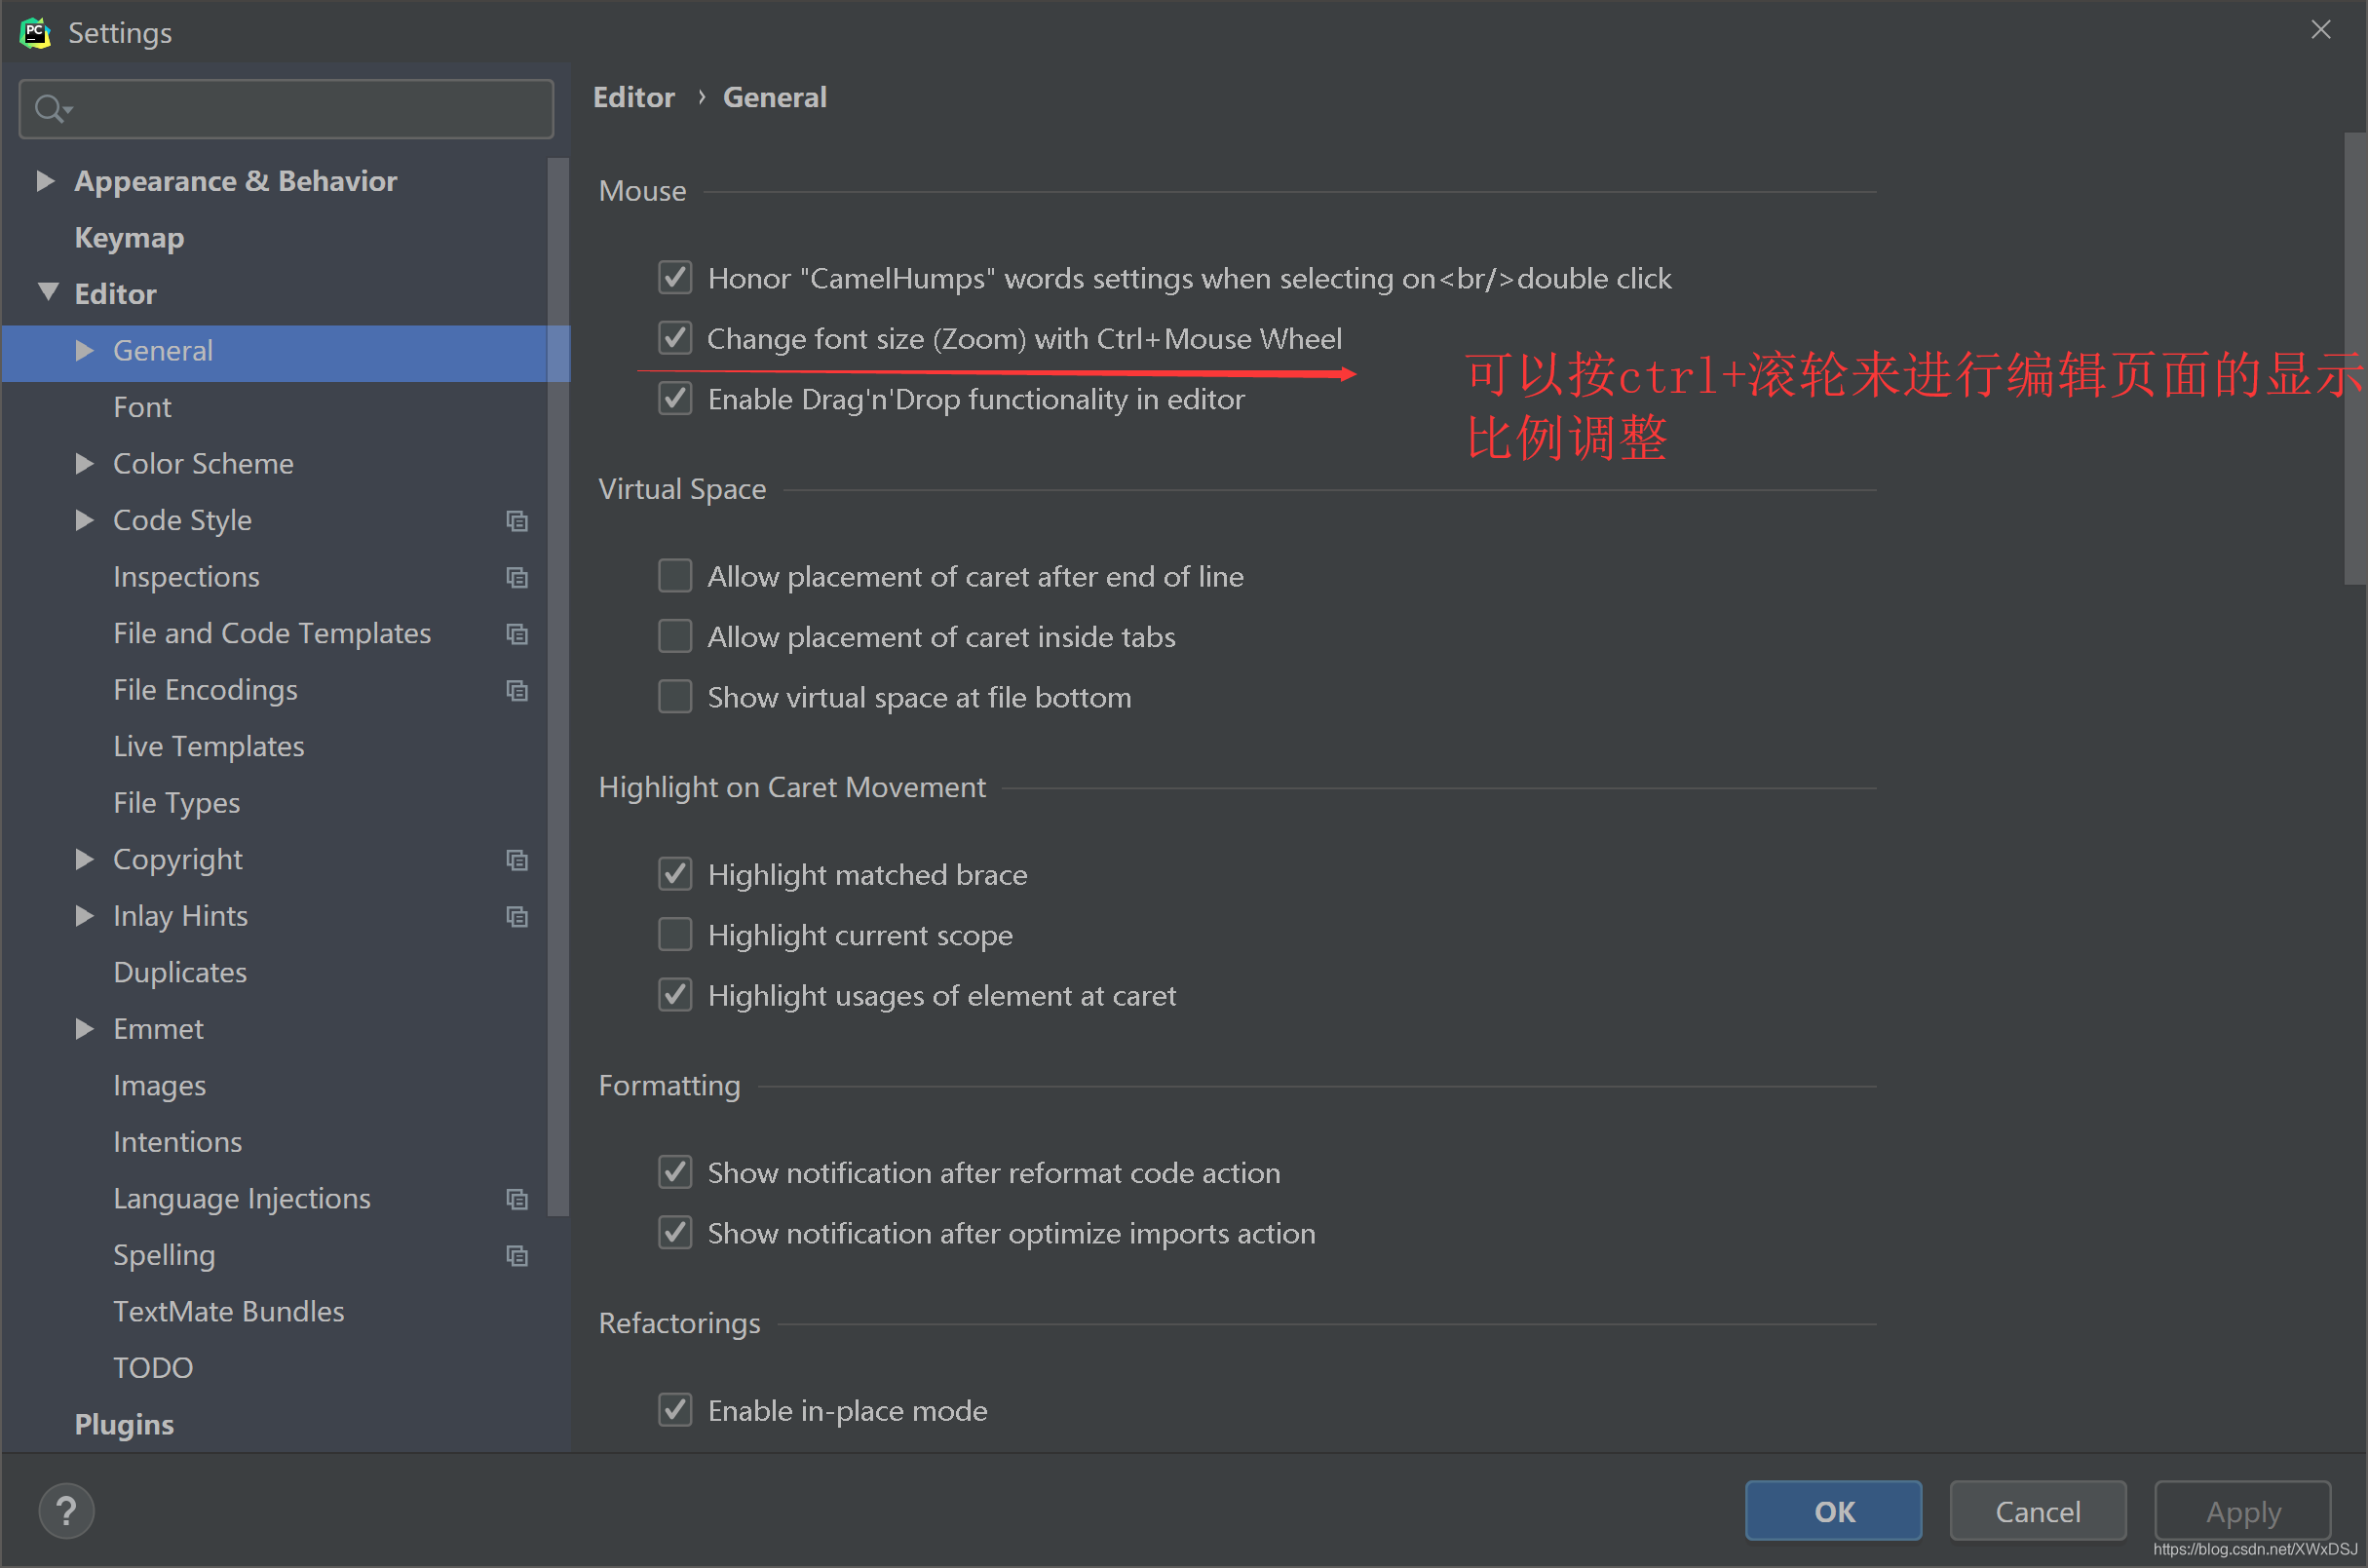The width and height of the screenshot is (2368, 1568).
Task: Select the Color Scheme menu item
Action: pyautogui.click(x=200, y=464)
